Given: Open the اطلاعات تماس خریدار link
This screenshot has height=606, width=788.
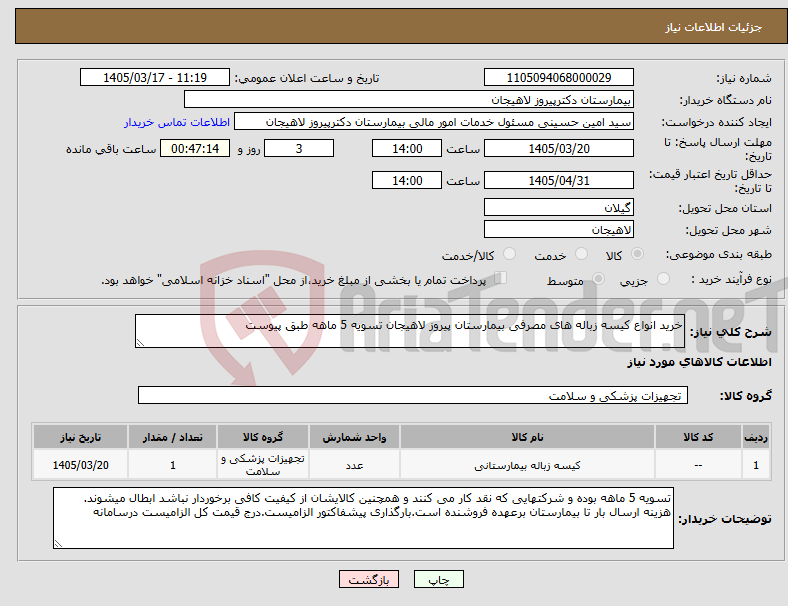Looking at the screenshot, I should pos(177,122).
